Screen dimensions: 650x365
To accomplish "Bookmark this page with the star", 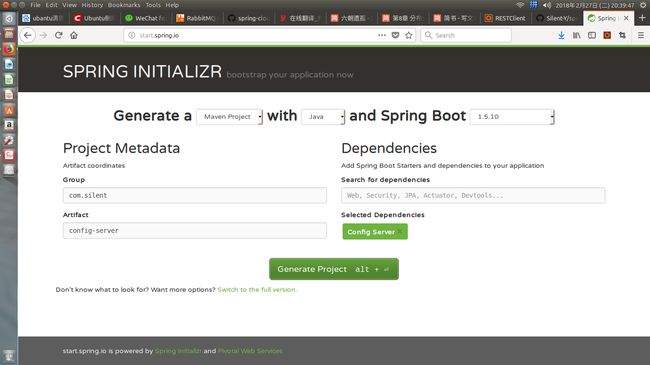I will 409,35.
